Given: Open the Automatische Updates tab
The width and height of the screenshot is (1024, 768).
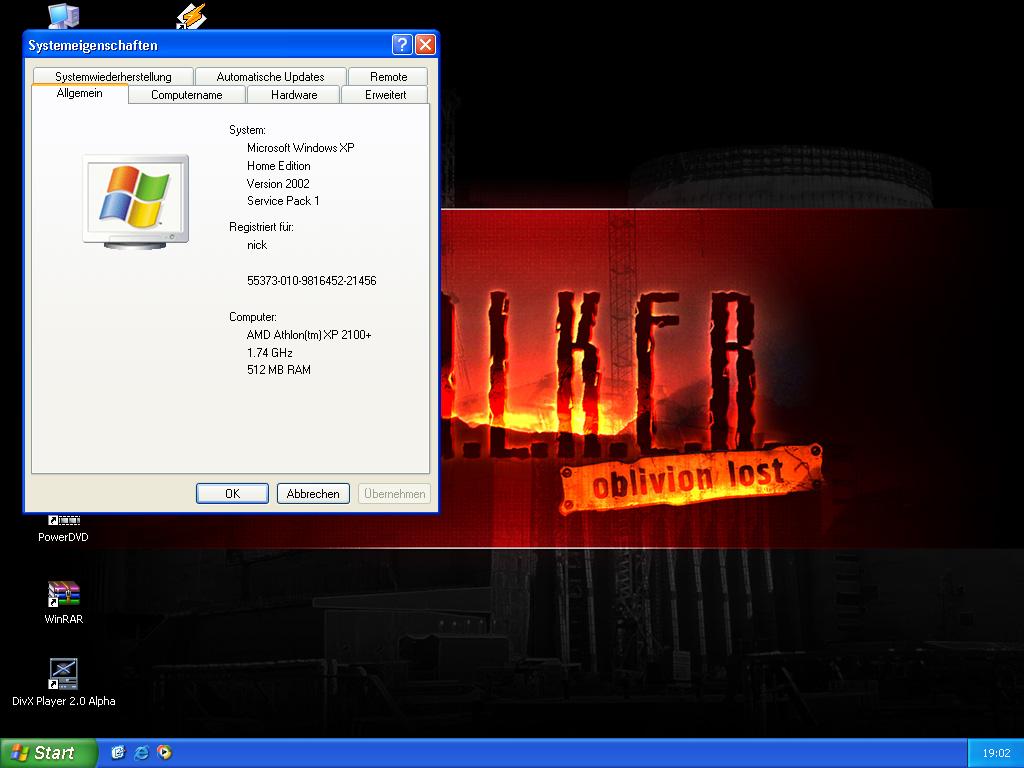Looking at the screenshot, I should [x=270, y=76].
